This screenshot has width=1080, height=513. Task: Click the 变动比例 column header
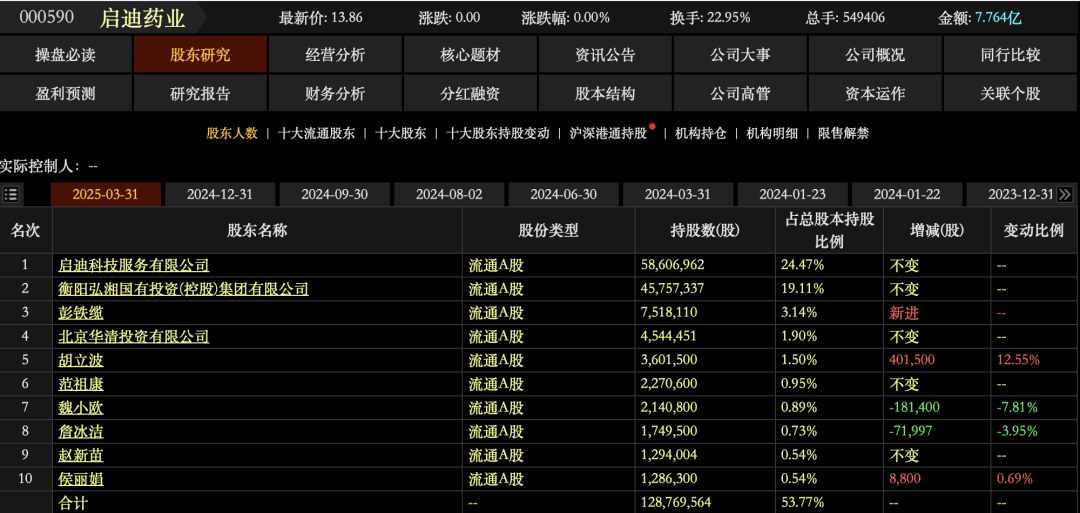1033,230
